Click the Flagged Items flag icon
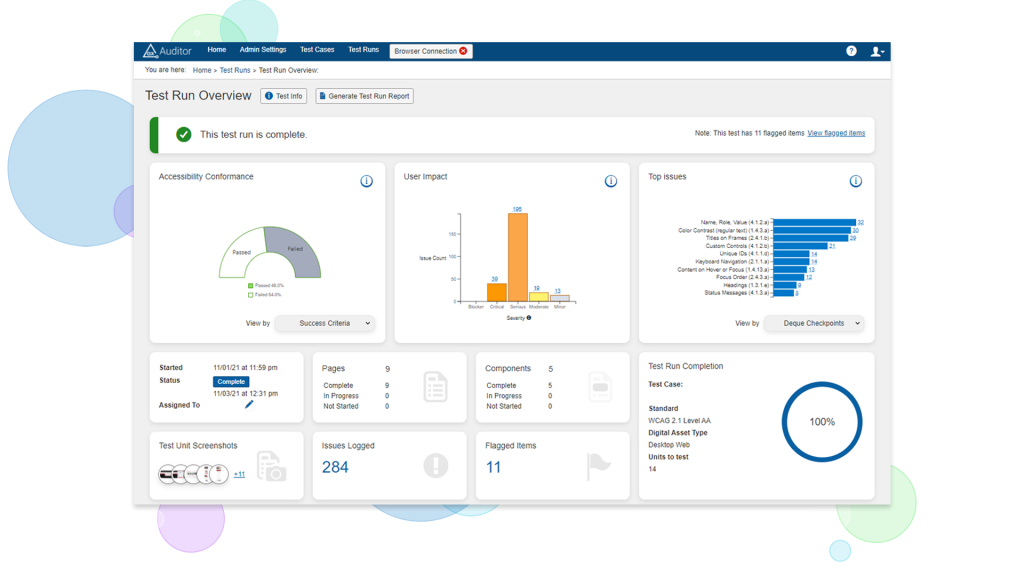The image size is (1024, 576). click(598, 466)
